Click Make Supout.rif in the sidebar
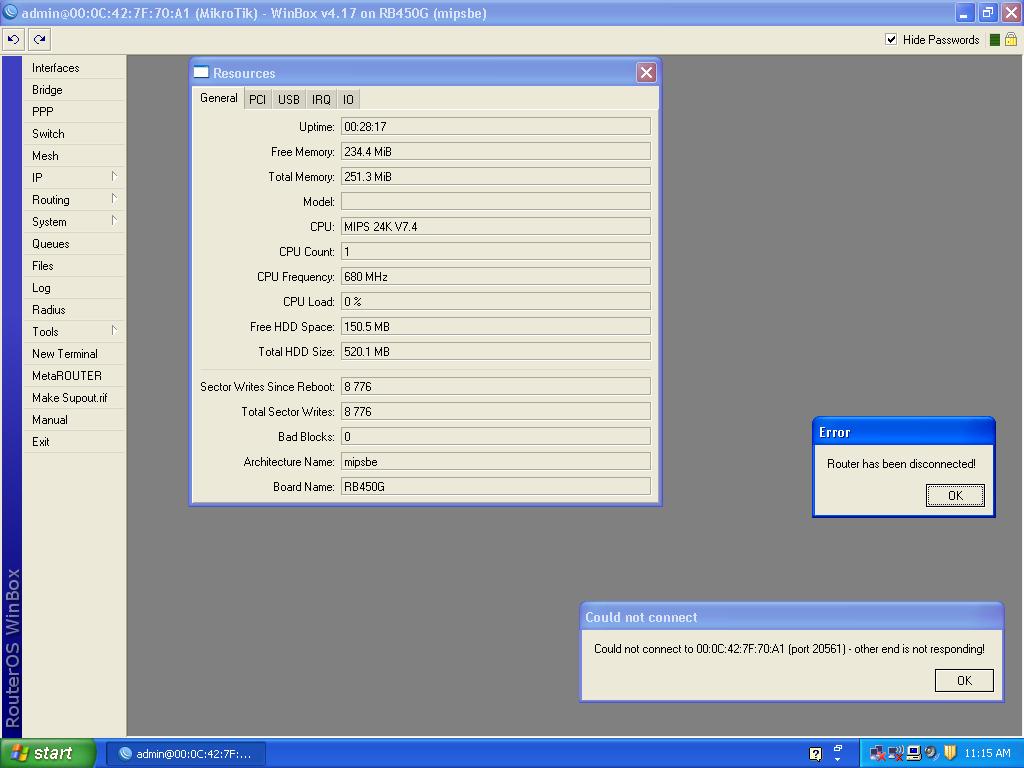This screenshot has height=768, width=1024. coord(74,398)
